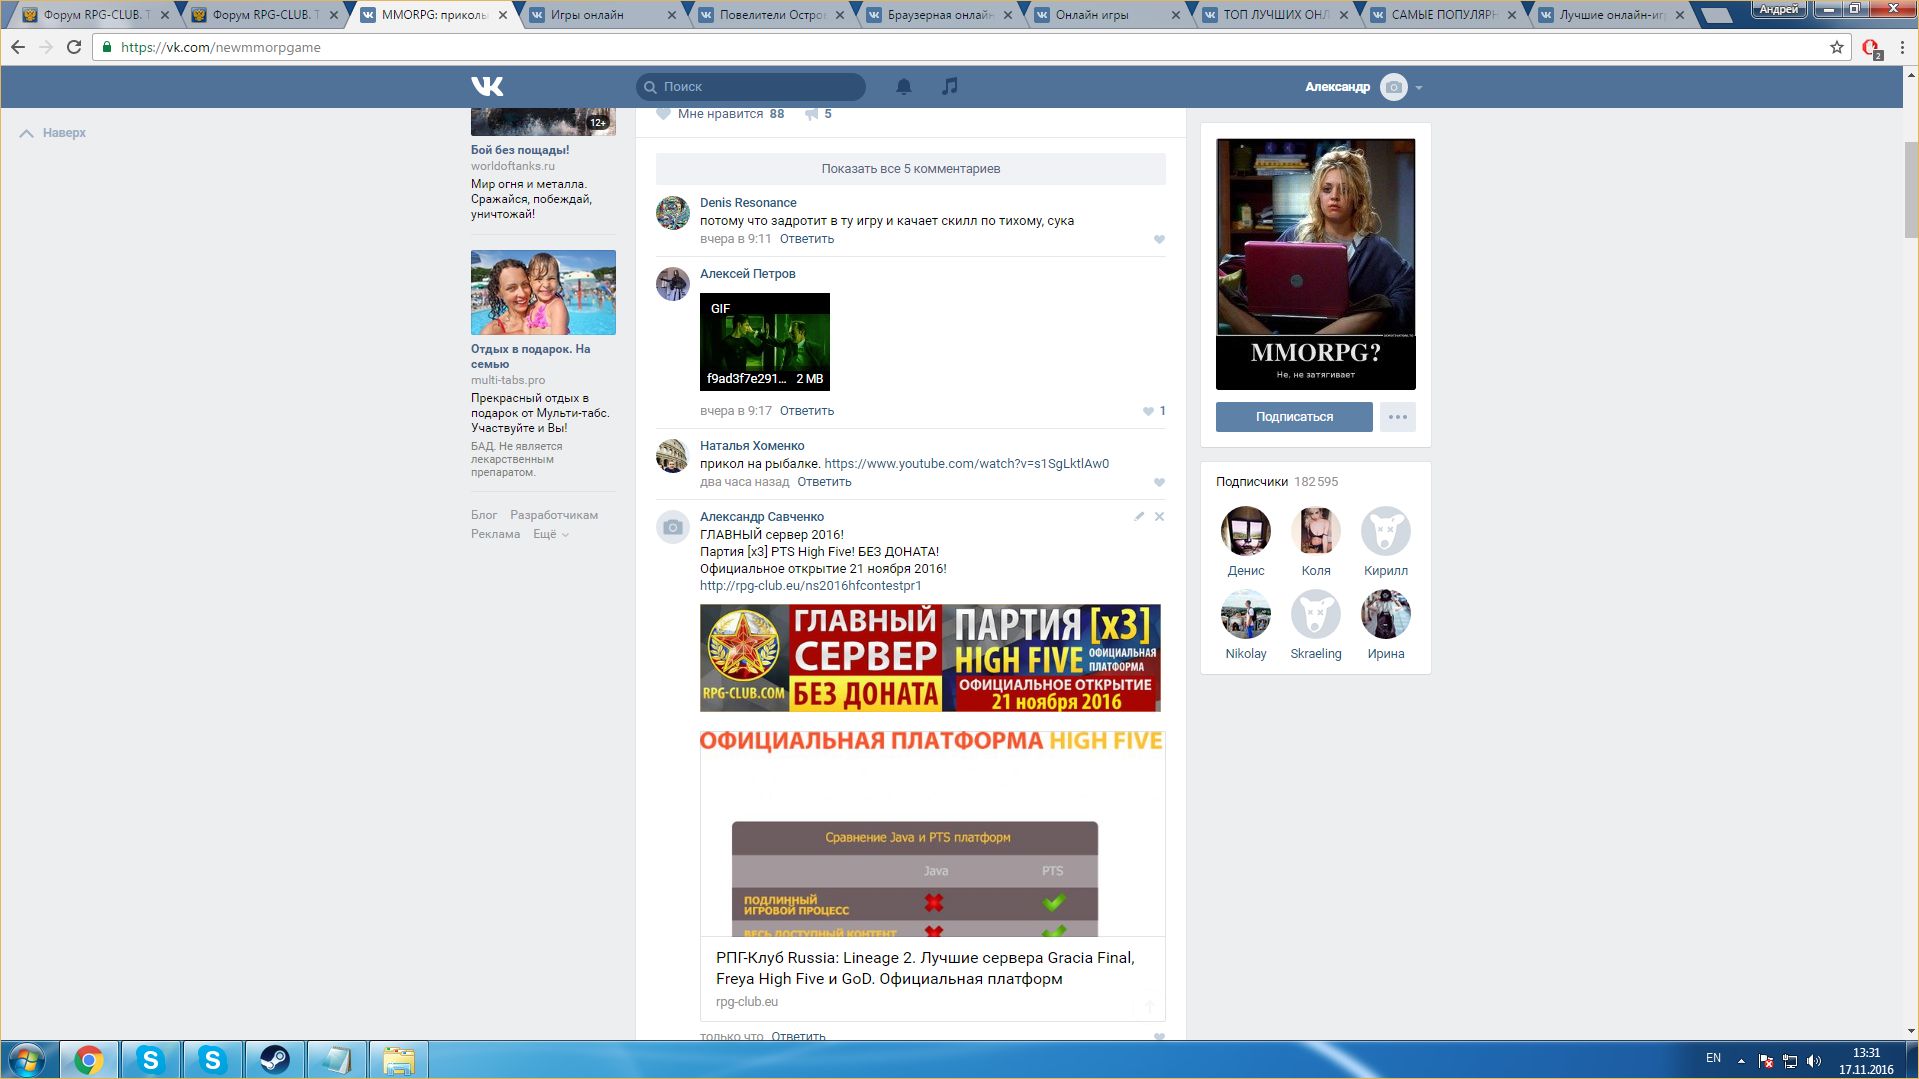This screenshot has width=1919, height=1079.
Task: Open the Отдых в подарок ad image
Action: 543,292
